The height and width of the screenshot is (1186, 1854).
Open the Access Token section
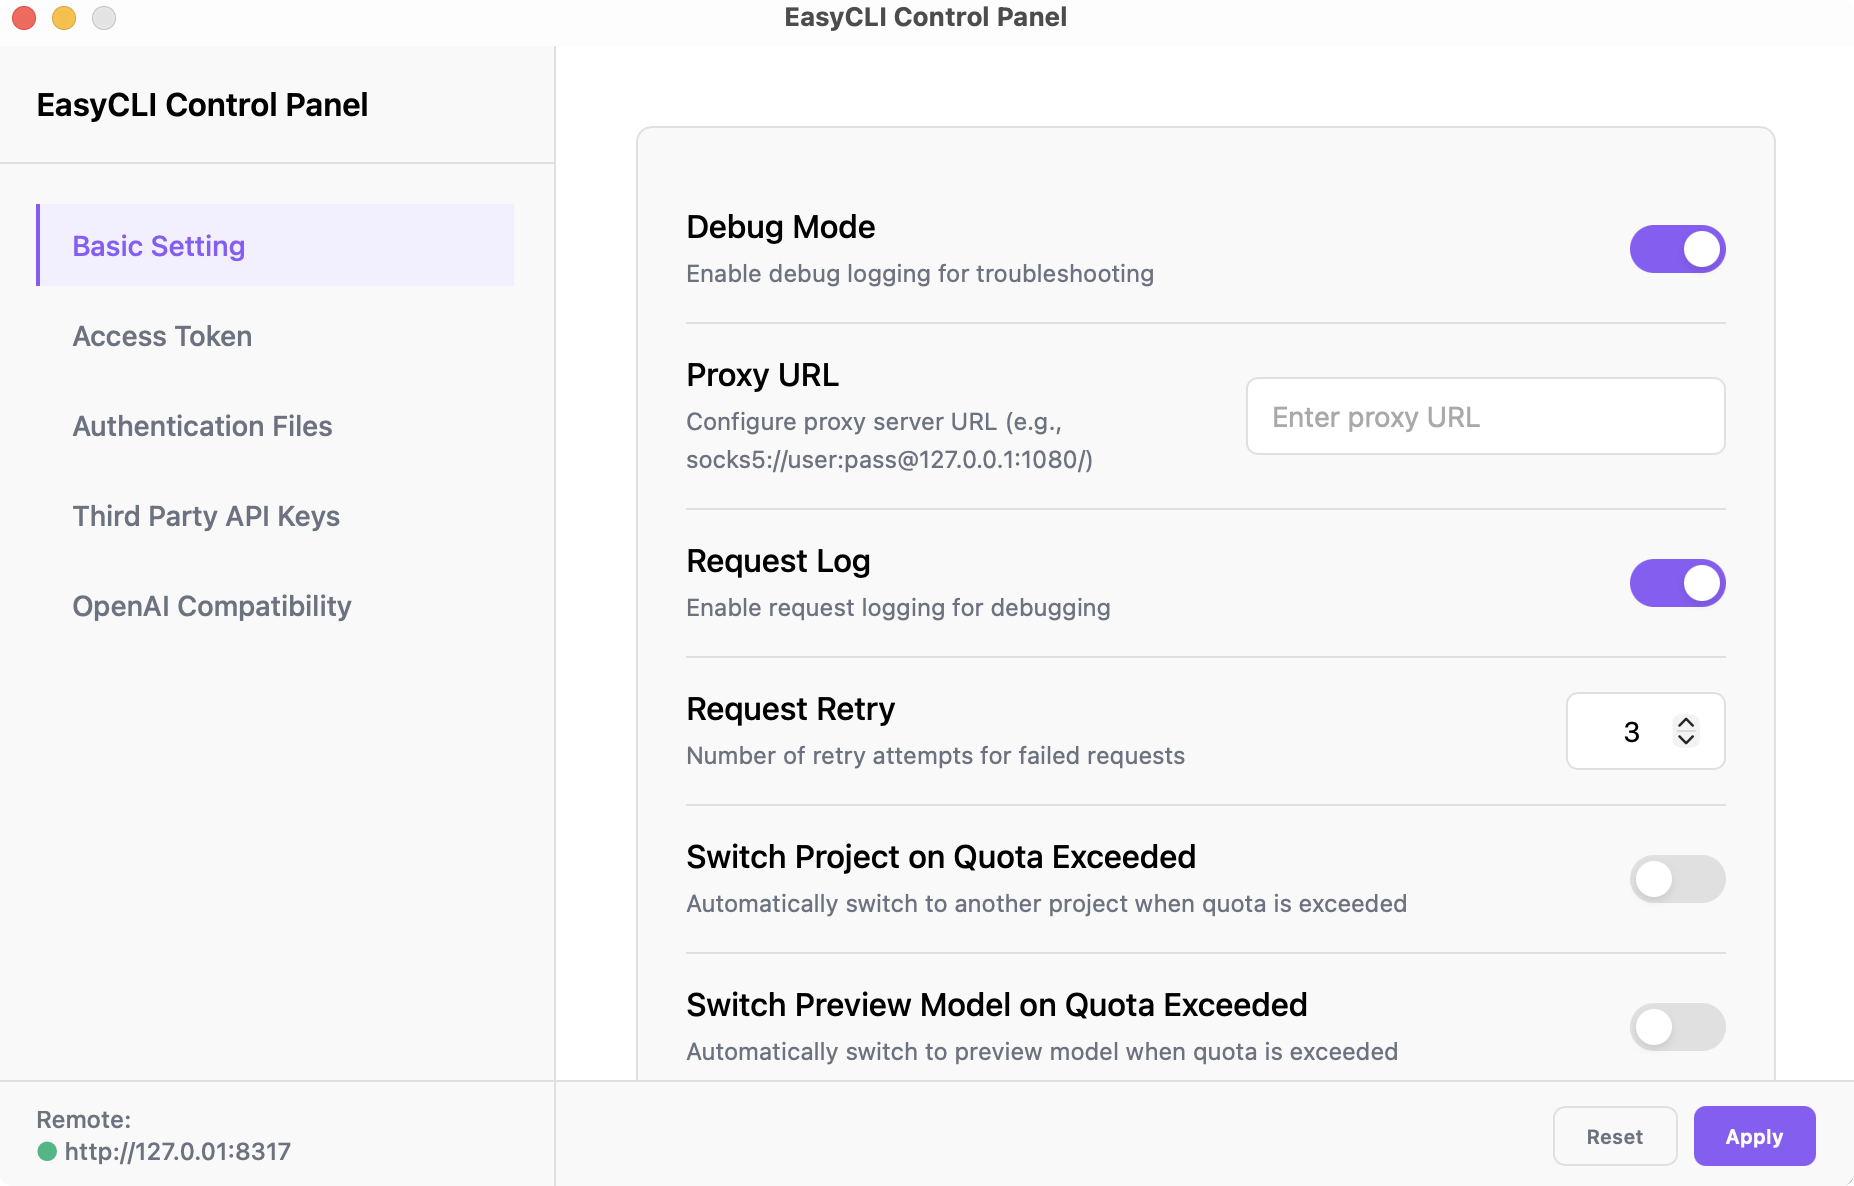[x=162, y=336]
